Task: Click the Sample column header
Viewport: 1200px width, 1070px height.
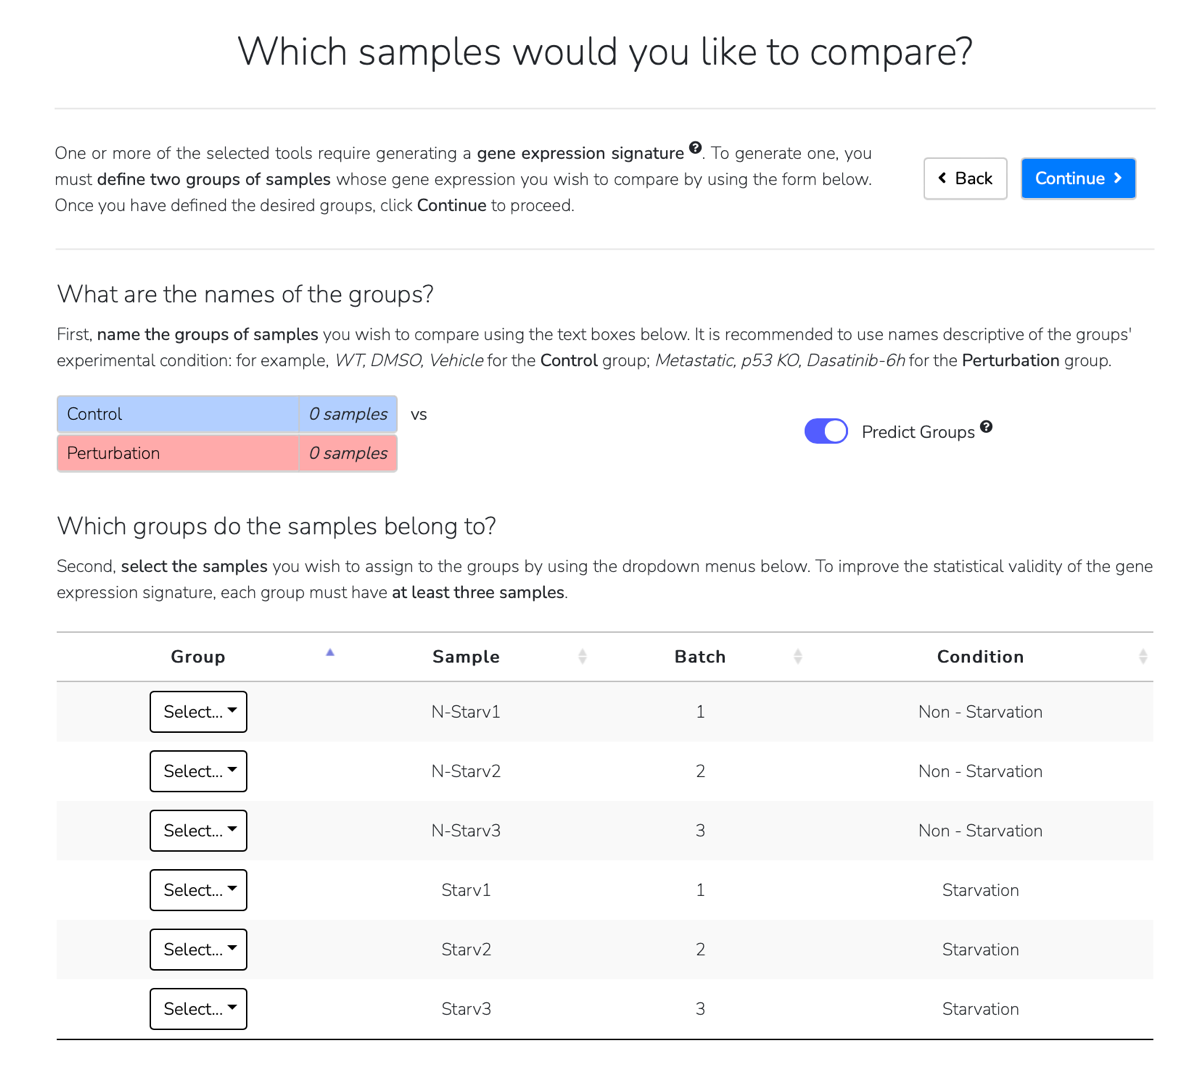Action: pos(466,657)
